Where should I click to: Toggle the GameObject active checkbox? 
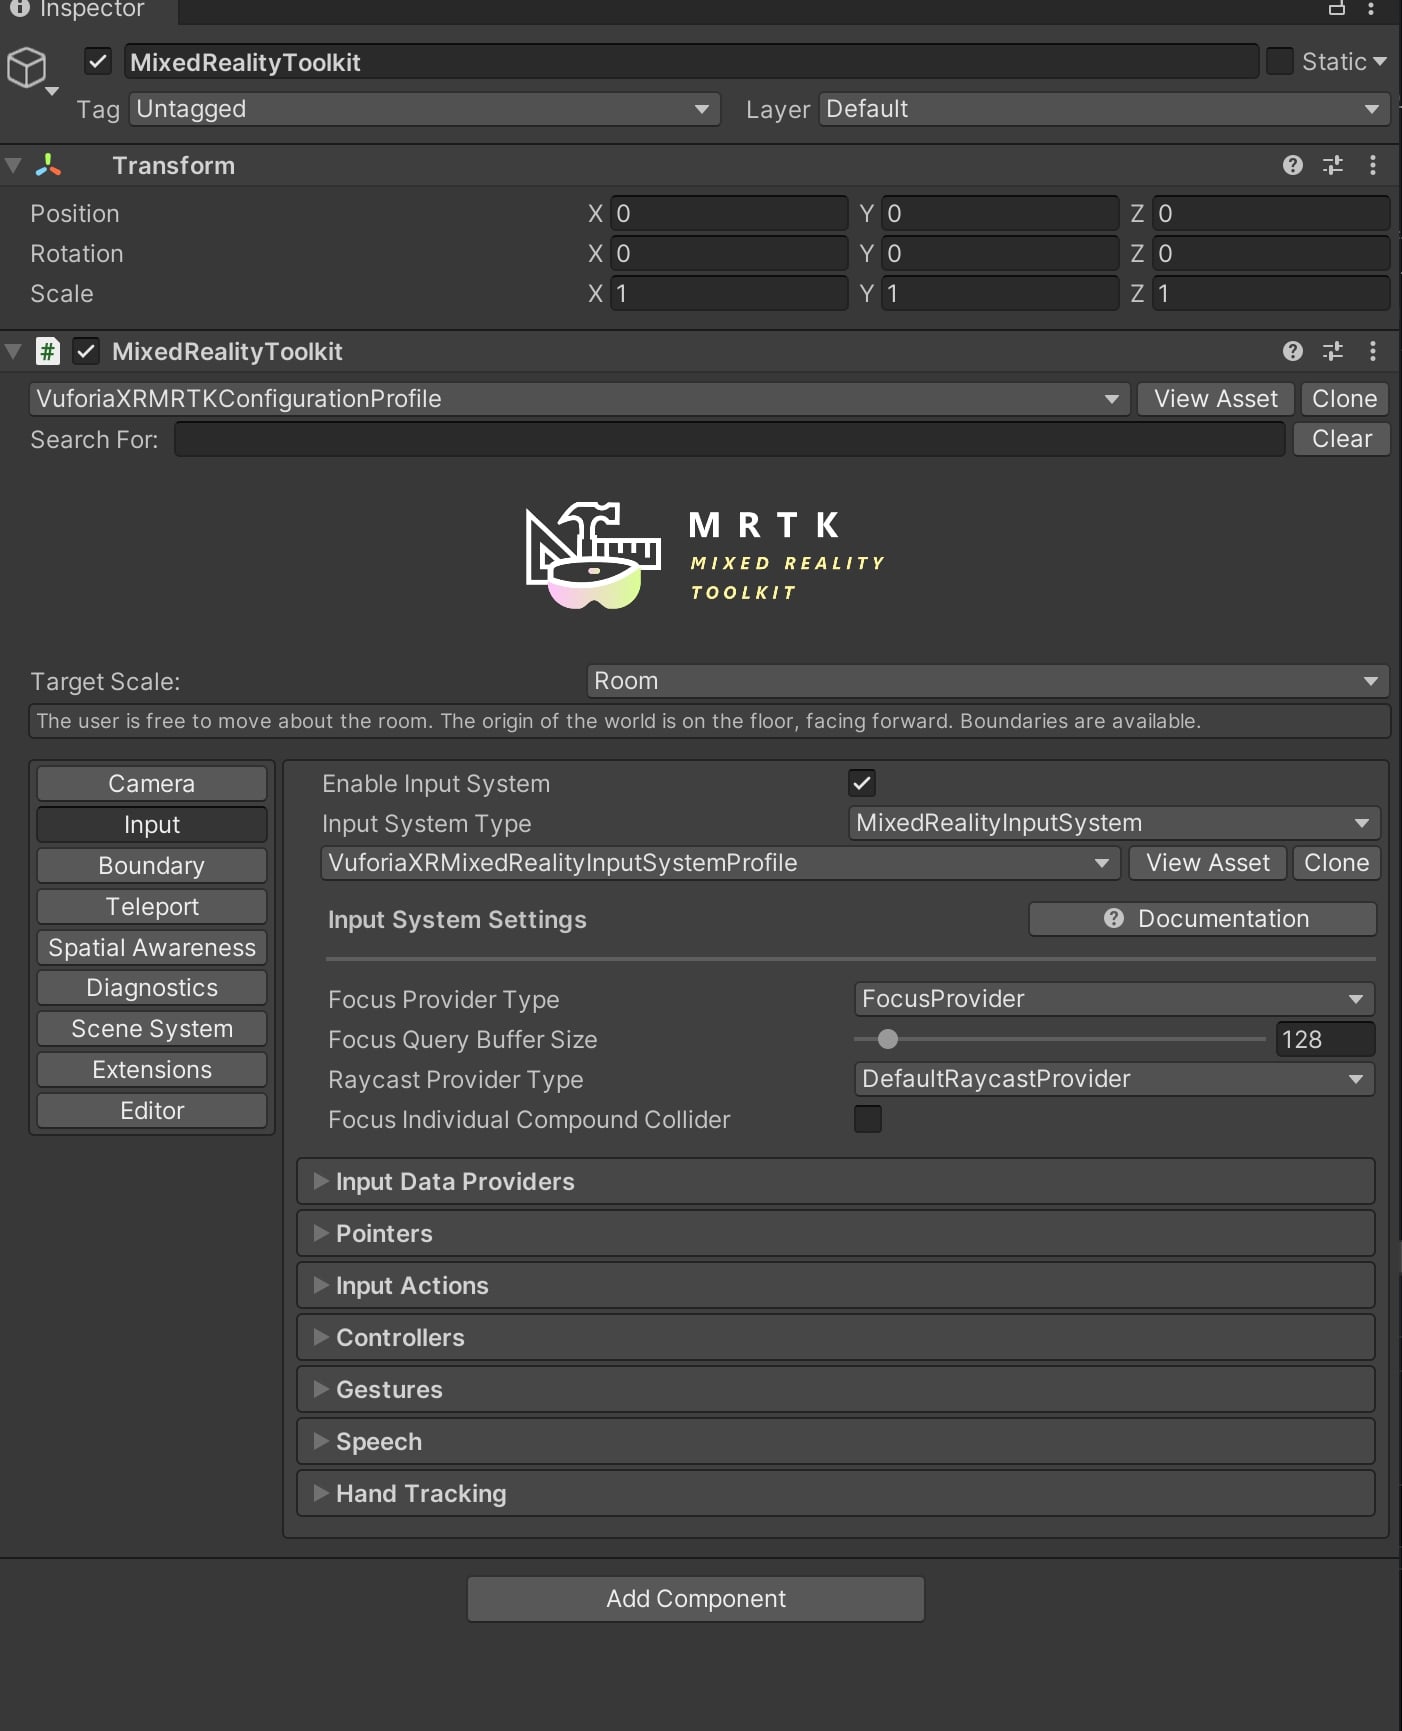tap(97, 62)
